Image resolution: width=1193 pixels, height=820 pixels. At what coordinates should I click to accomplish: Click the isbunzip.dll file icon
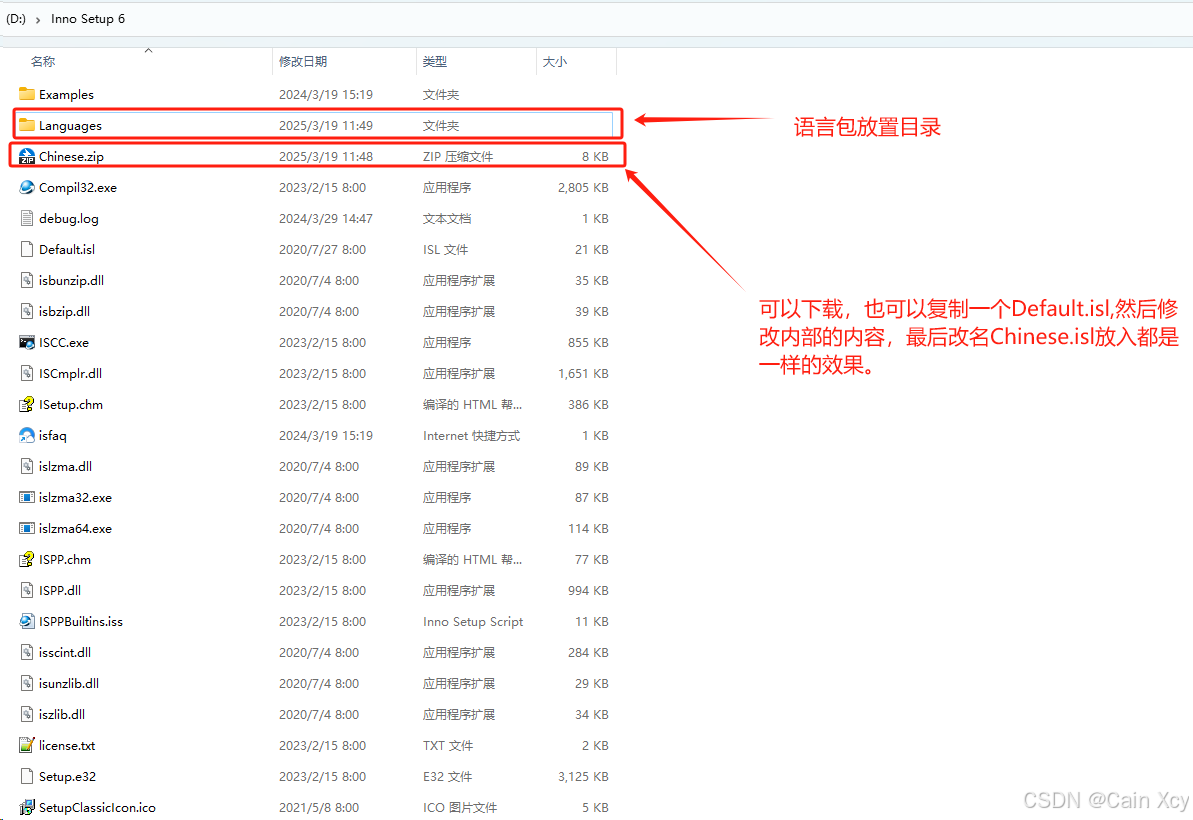coord(27,280)
